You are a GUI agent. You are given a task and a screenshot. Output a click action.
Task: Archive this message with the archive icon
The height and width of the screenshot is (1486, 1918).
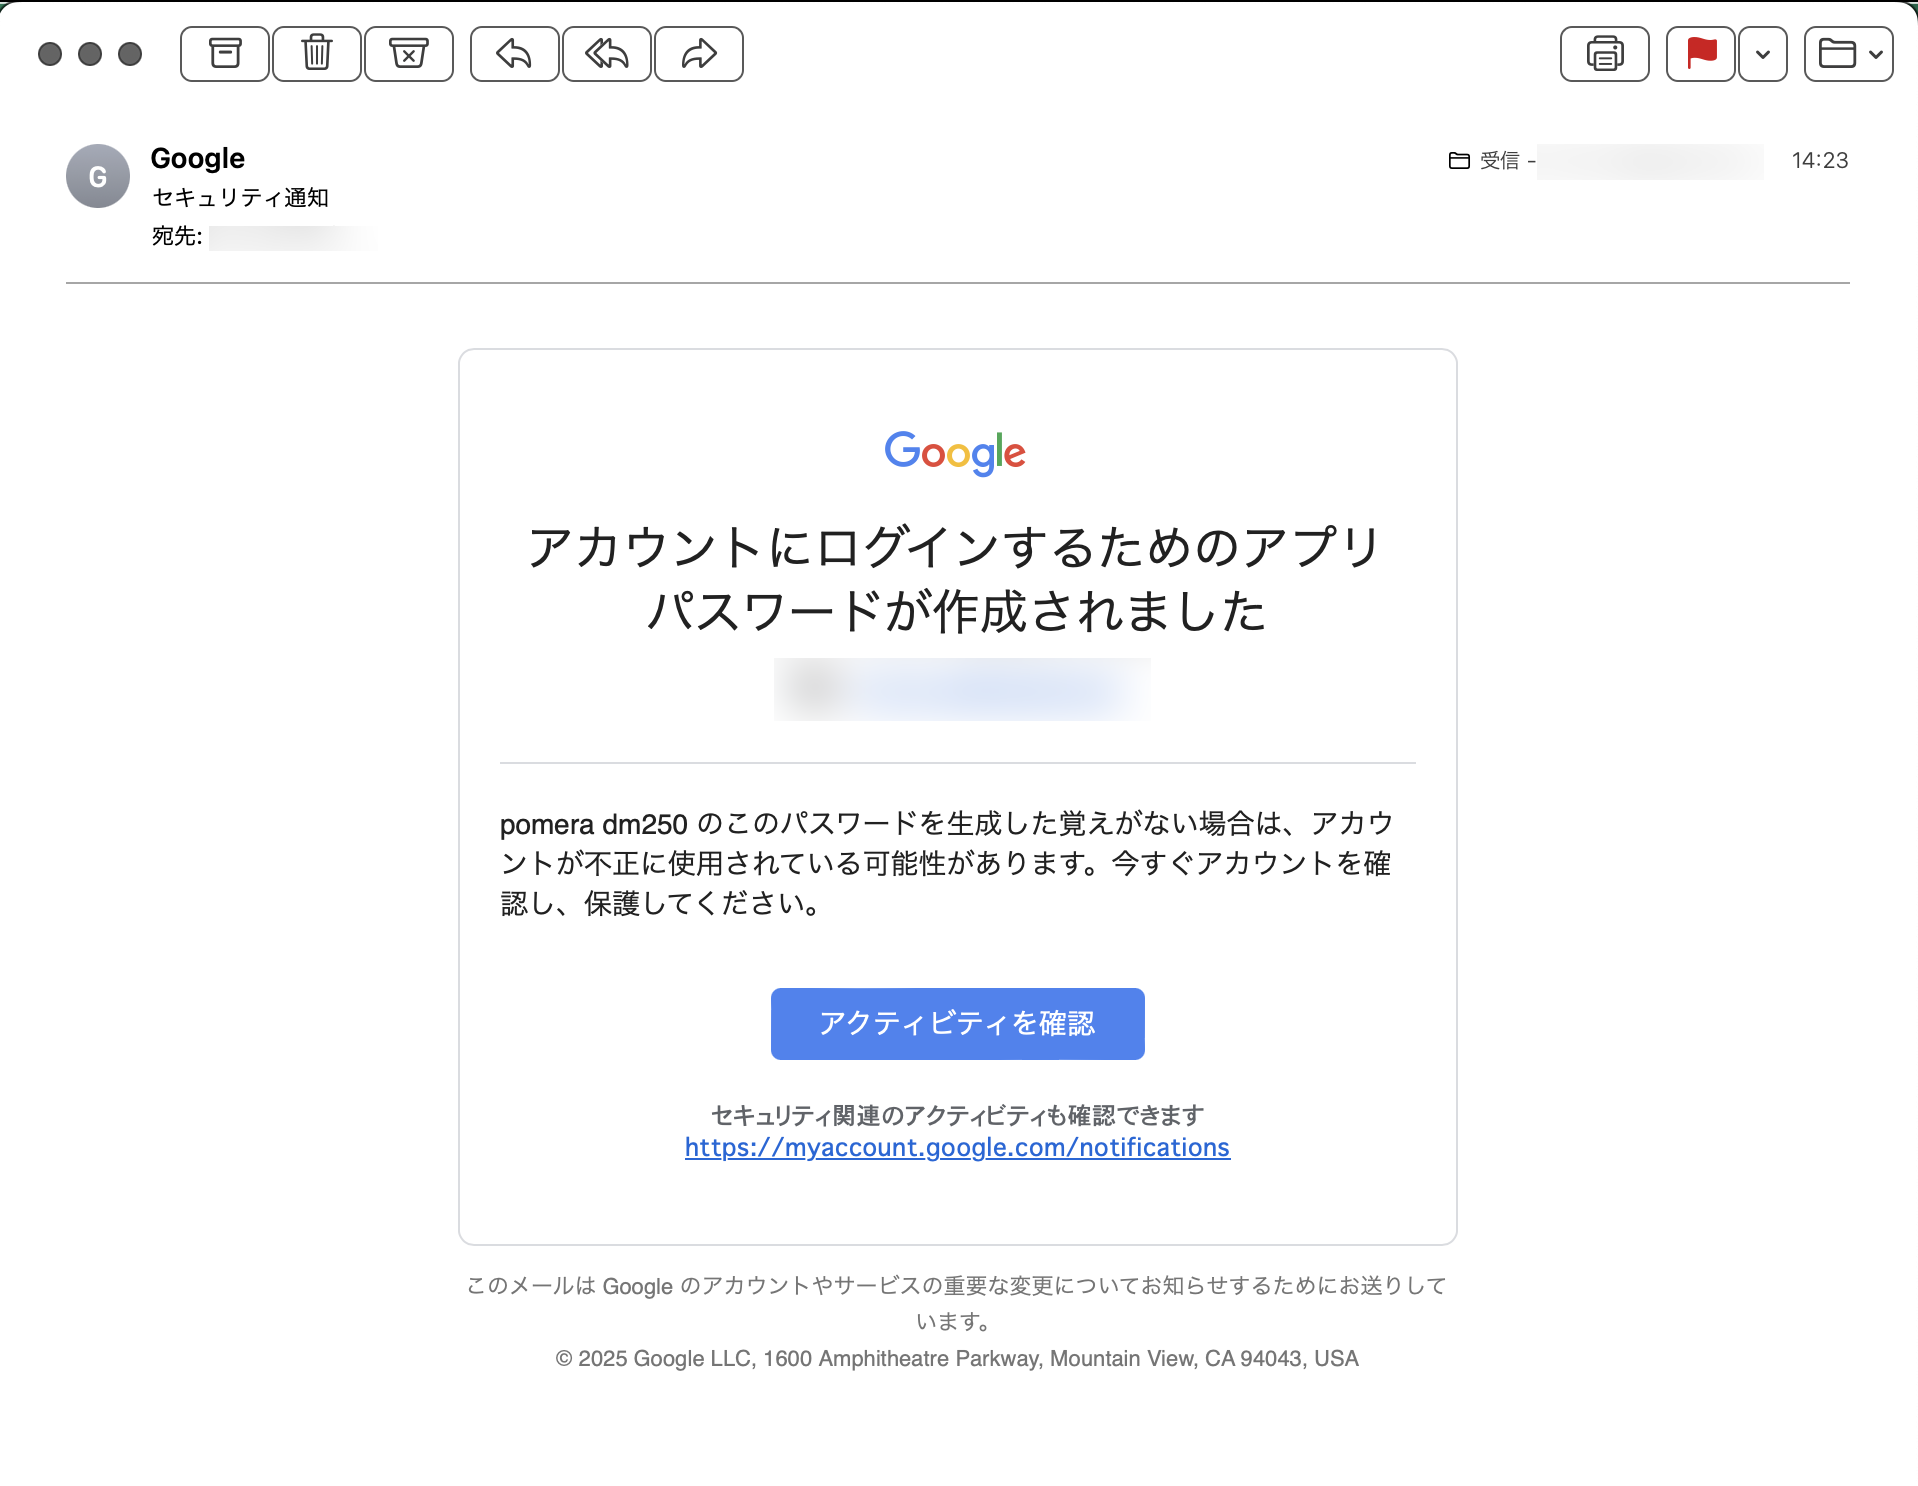tap(225, 54)
